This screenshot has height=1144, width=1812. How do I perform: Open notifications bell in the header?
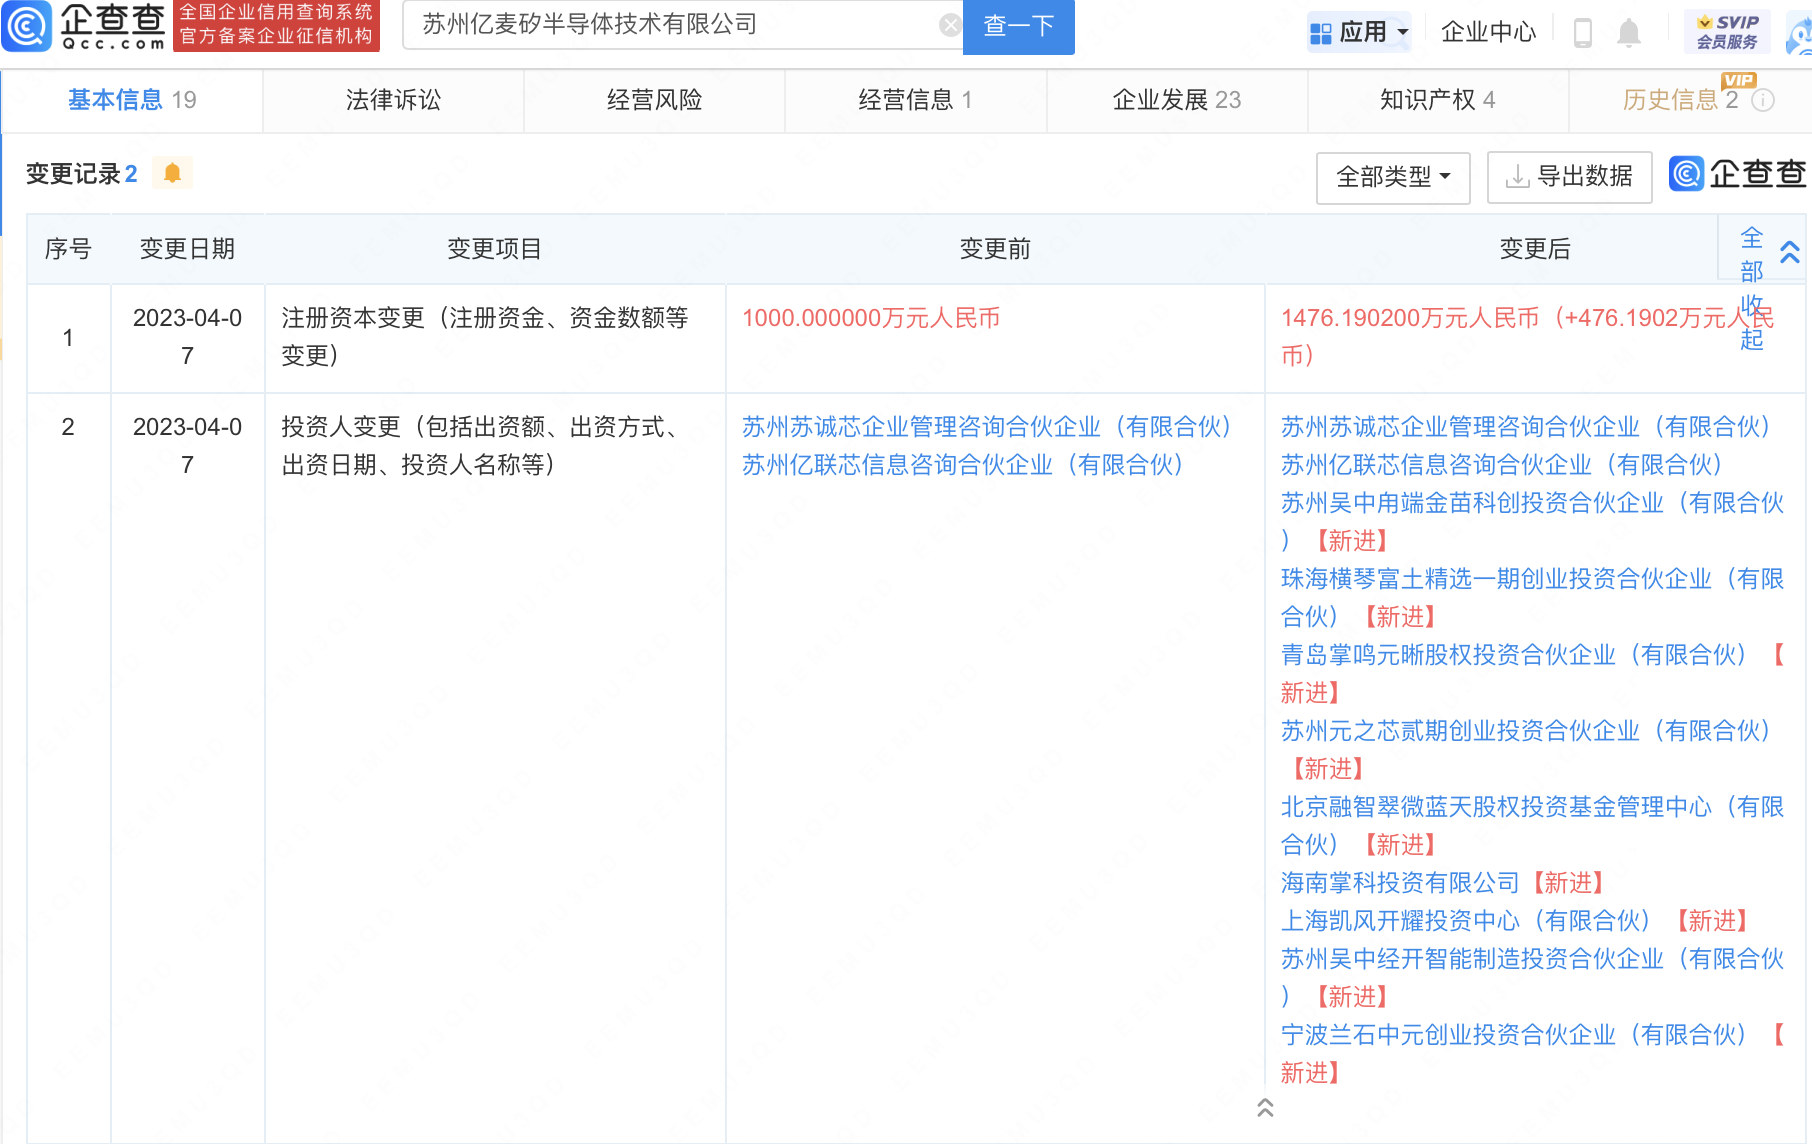coord(1629,32)
